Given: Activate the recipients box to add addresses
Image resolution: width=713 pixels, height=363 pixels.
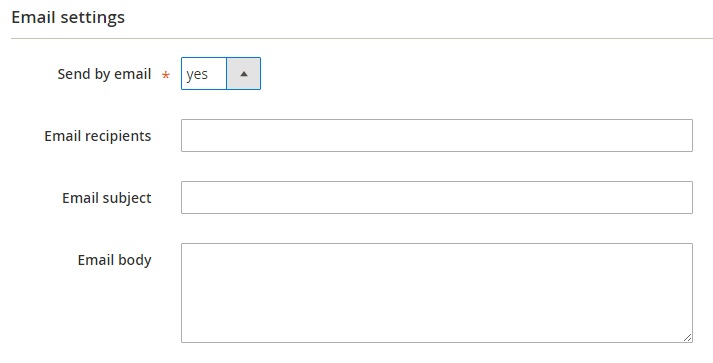Looking at the screenshot, I should click(437, 136).
